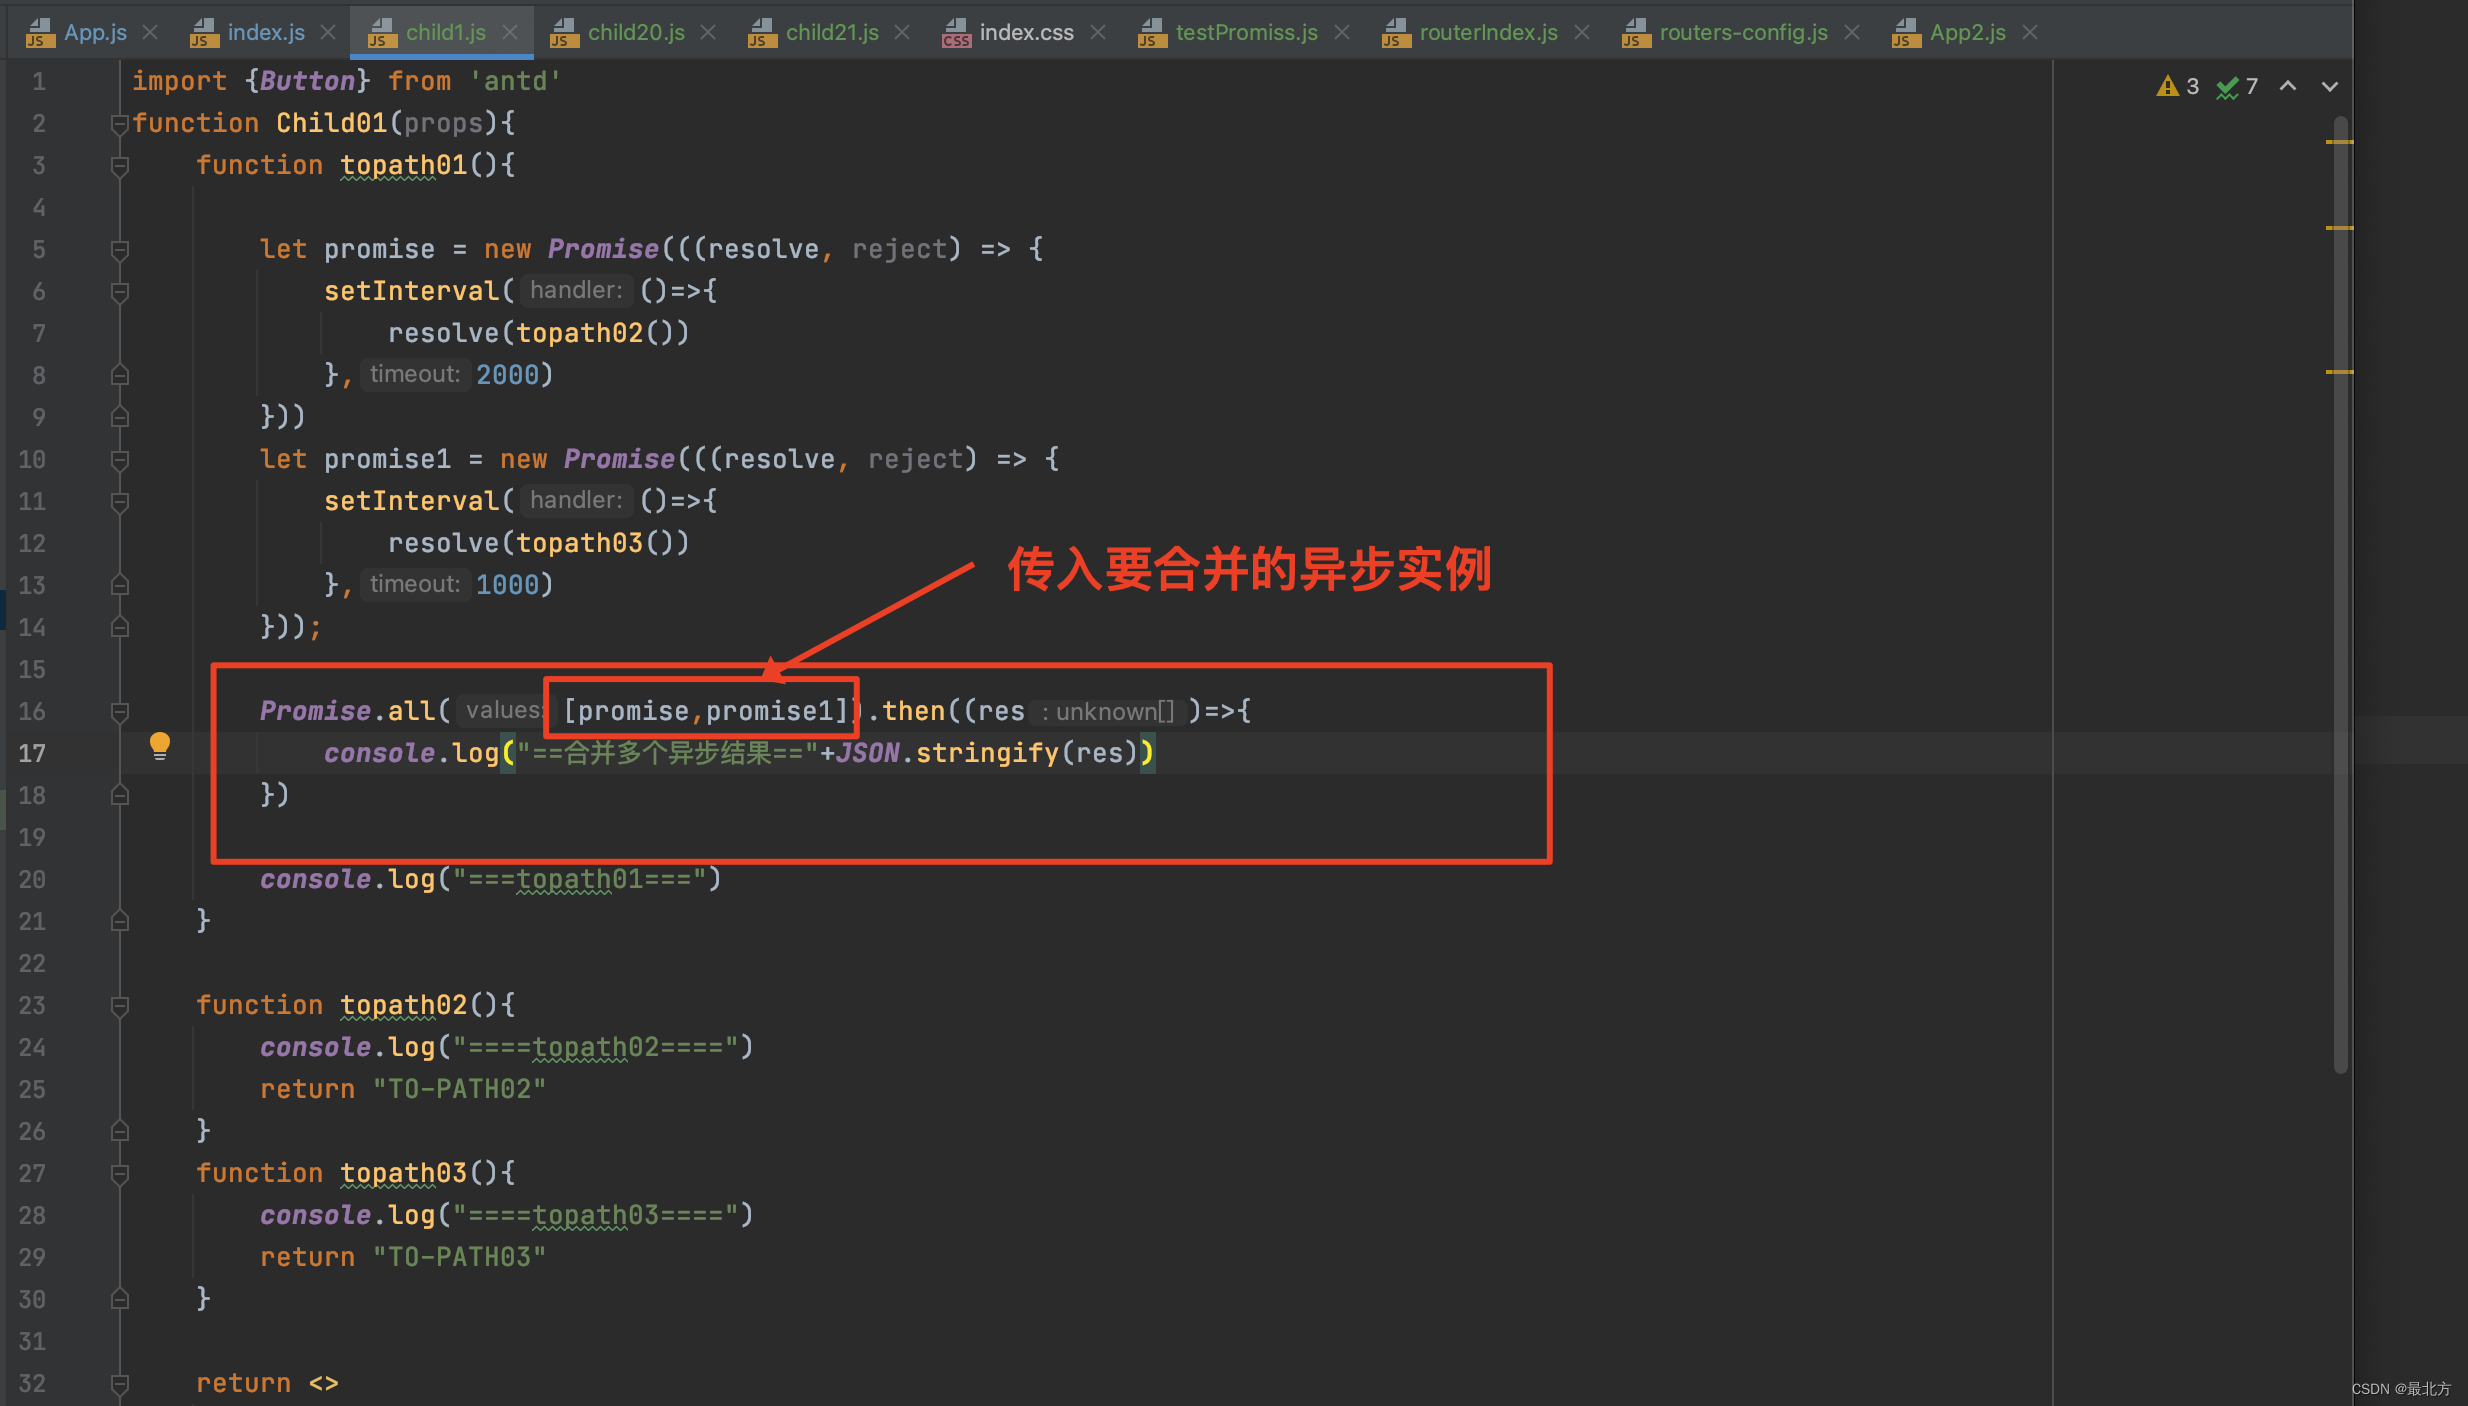2468x1406 pixels.
Task: Close the index.css tab
Action: pos(1098,32)
